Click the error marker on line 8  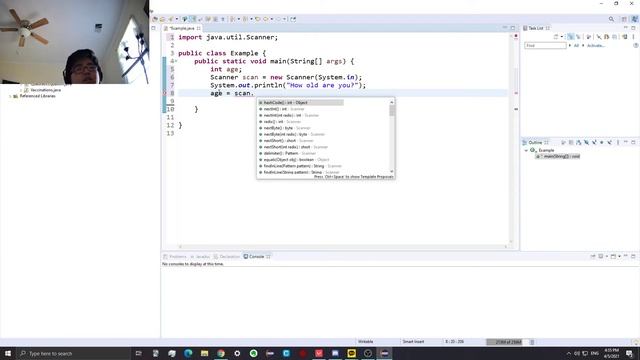165,93
